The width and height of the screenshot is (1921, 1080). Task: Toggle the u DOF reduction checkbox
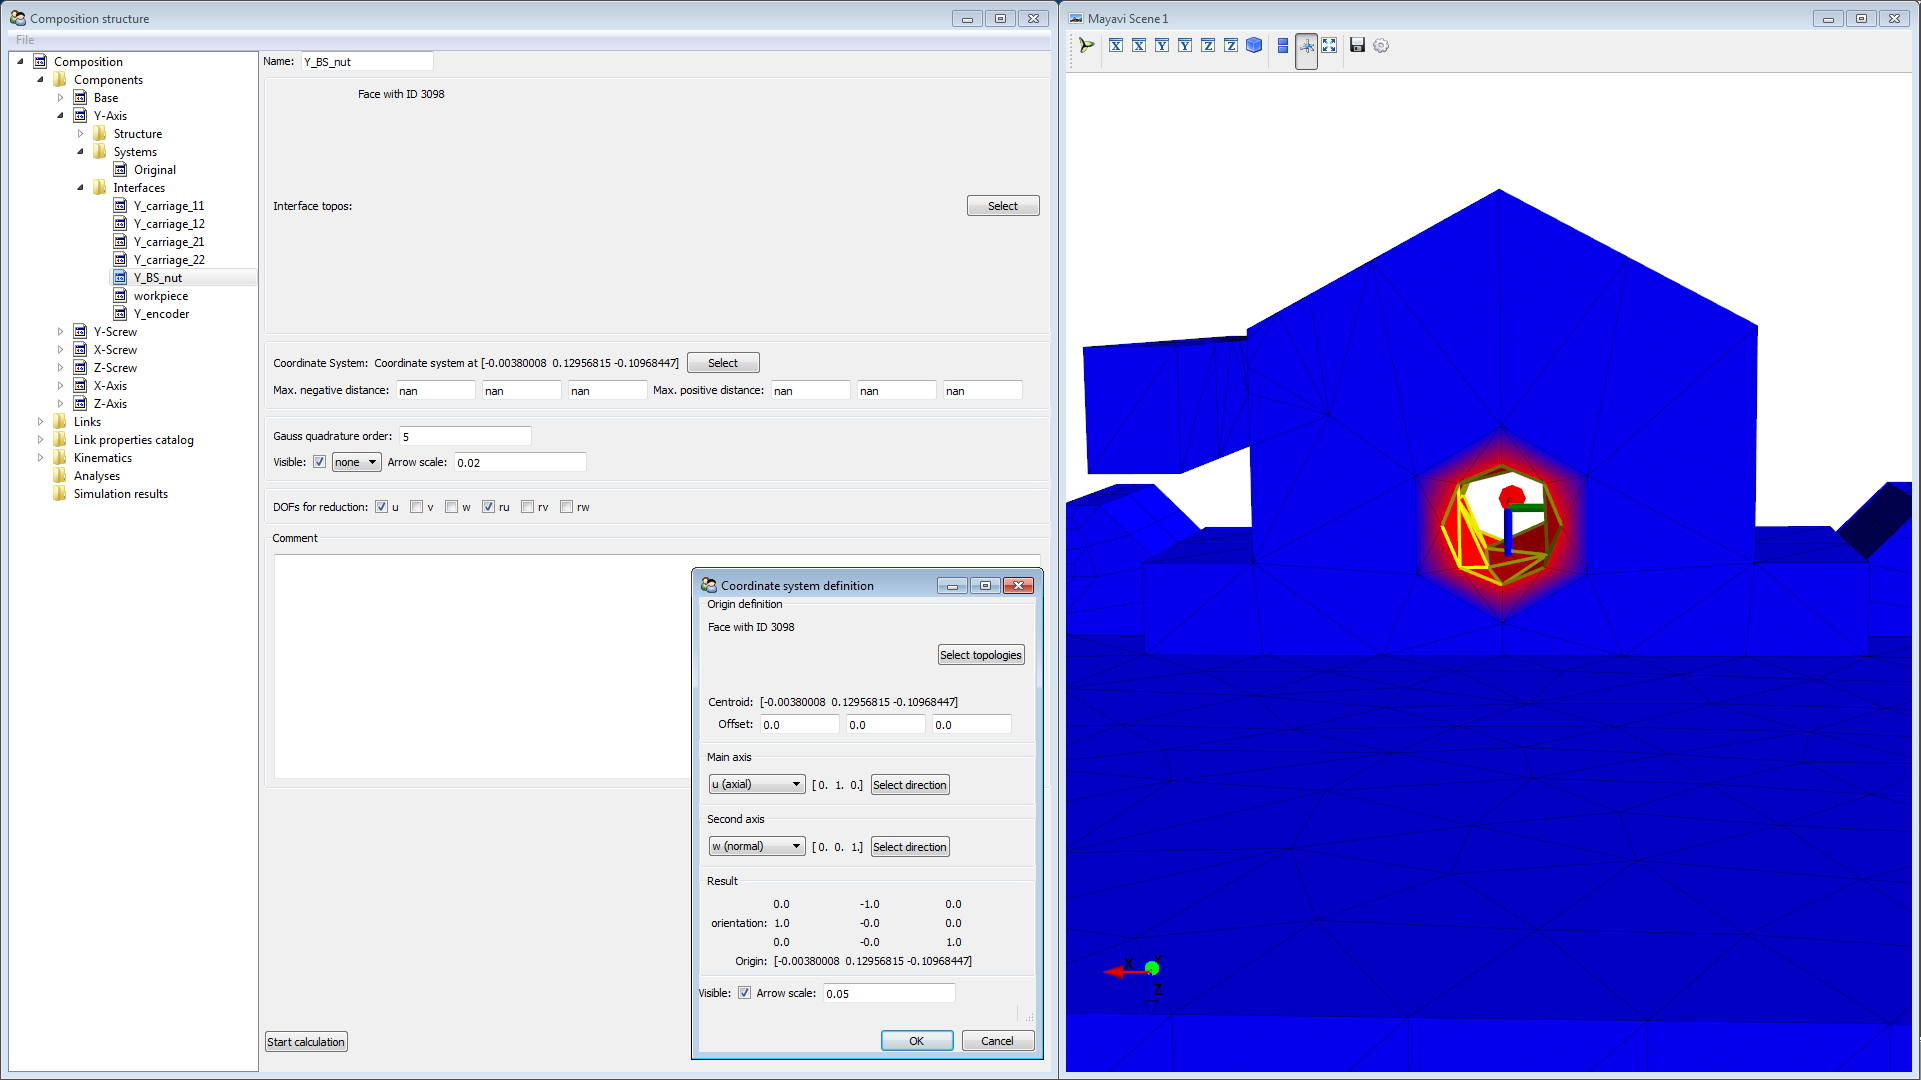click(381, 507)
